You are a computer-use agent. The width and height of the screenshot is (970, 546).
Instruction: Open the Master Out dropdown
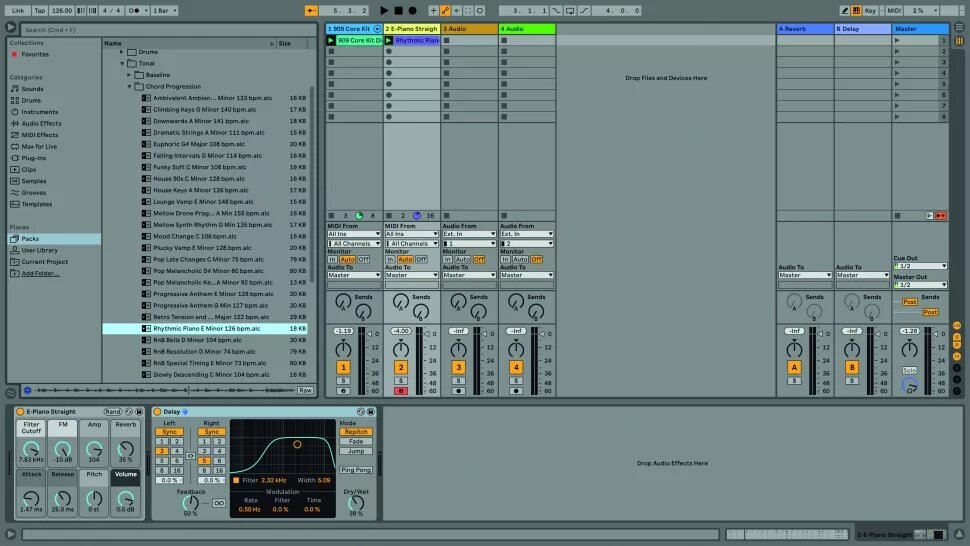point(920,285)
